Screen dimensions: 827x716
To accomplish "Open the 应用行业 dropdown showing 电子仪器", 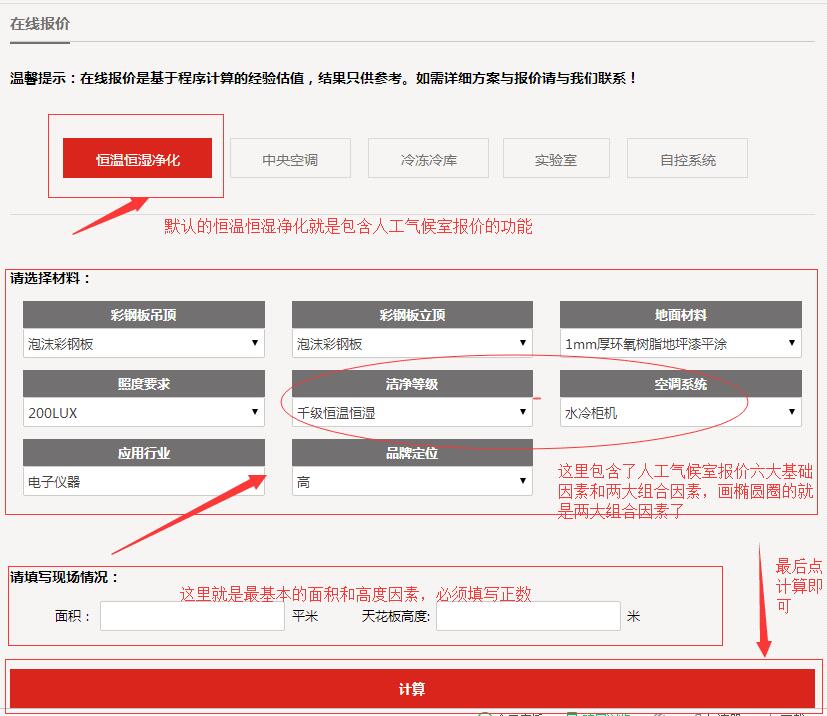I will (143, 481).
